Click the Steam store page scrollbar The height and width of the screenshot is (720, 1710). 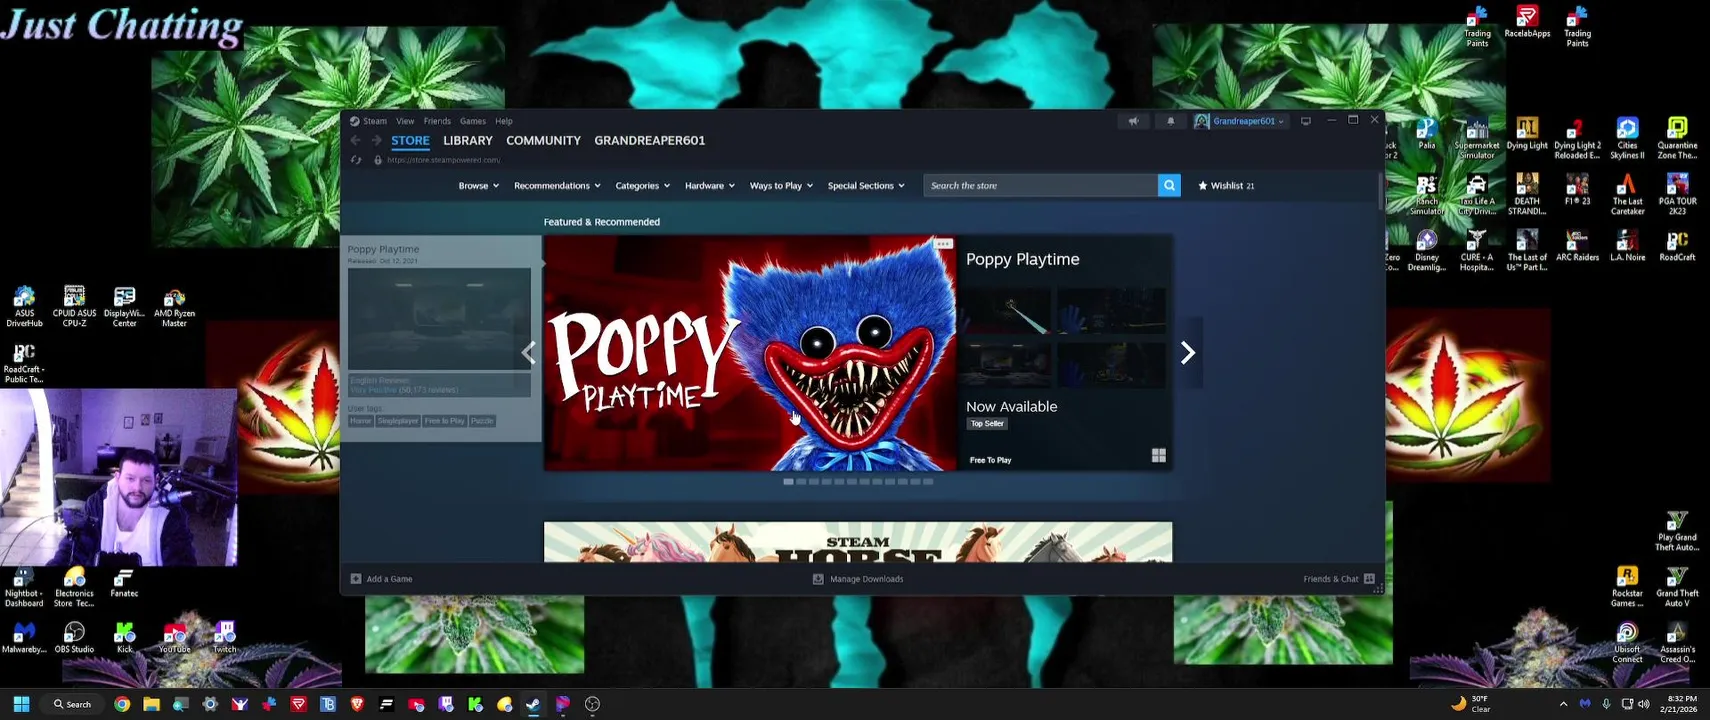tap(1380, 192)
